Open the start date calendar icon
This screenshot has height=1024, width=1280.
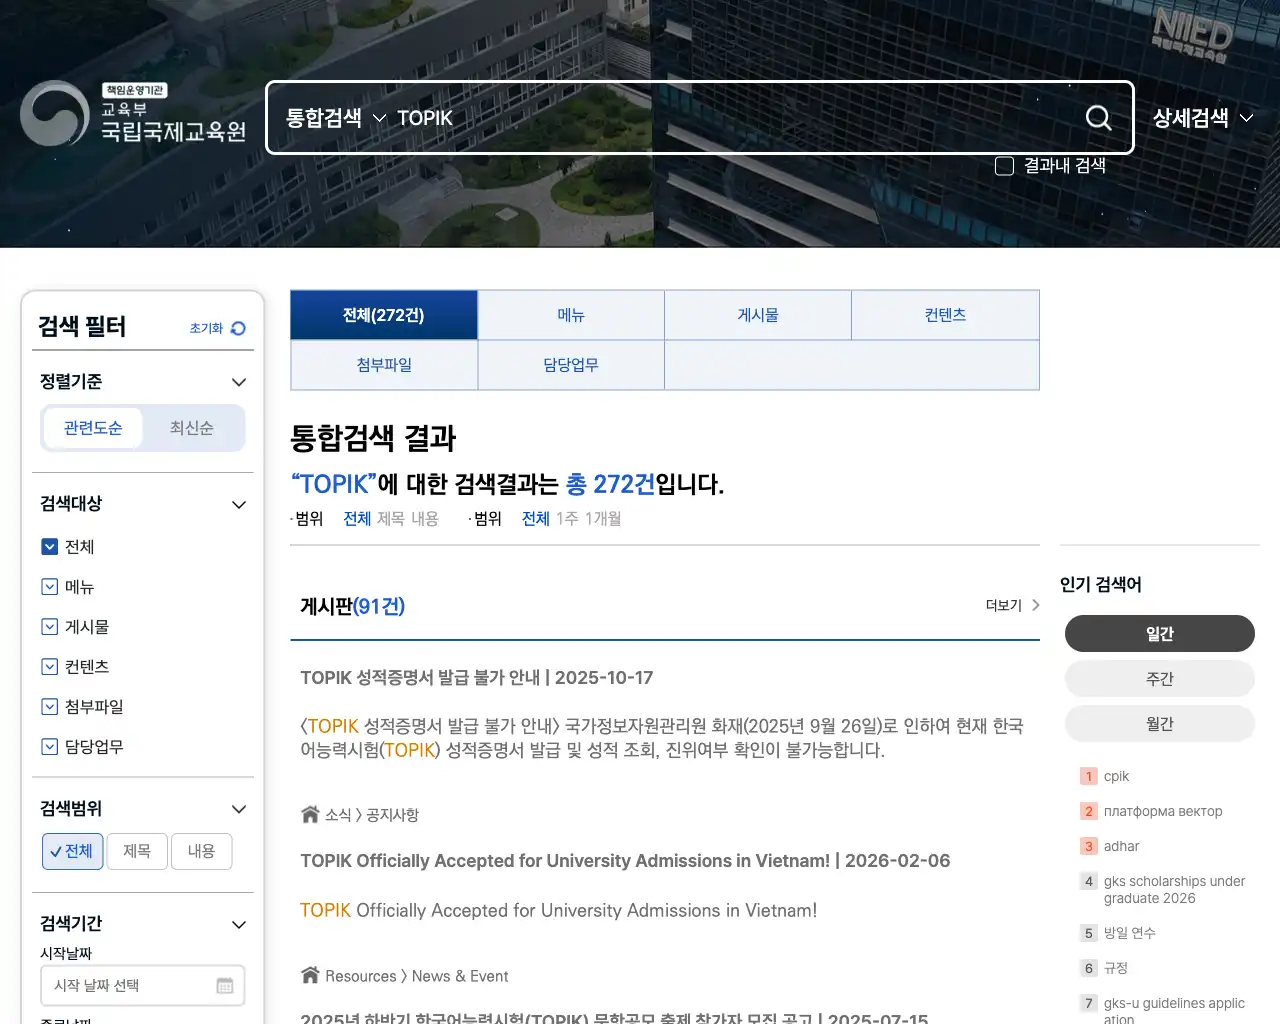[225, 985]
